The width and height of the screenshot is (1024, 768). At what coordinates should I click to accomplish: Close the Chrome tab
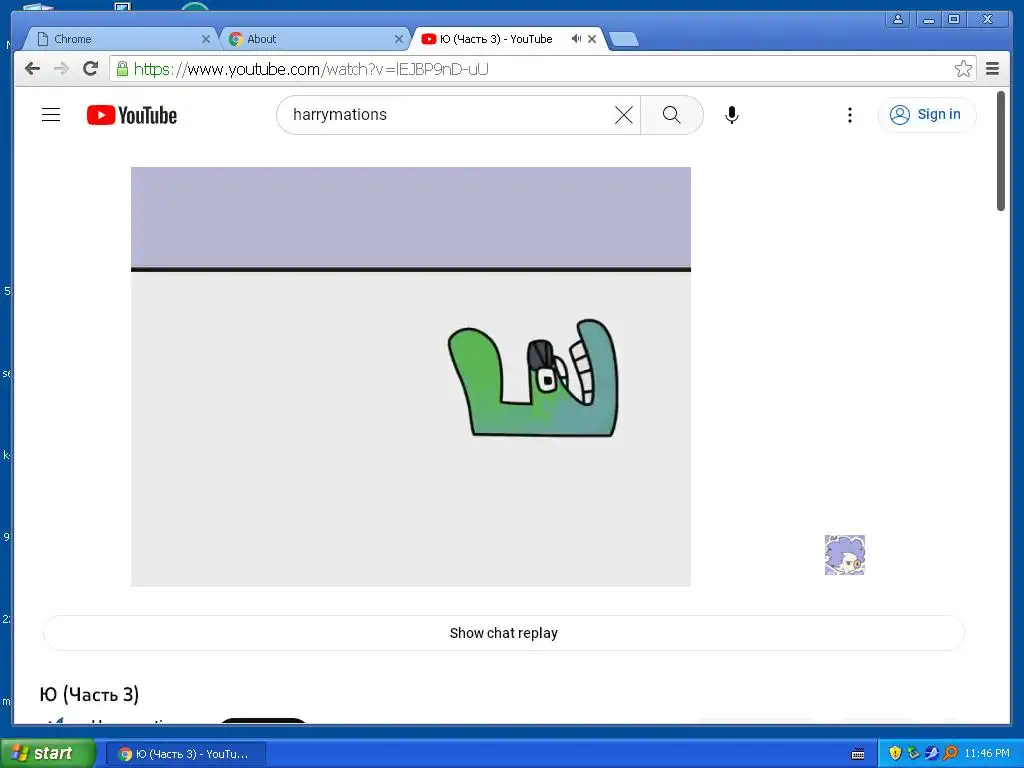click(206, 39)
